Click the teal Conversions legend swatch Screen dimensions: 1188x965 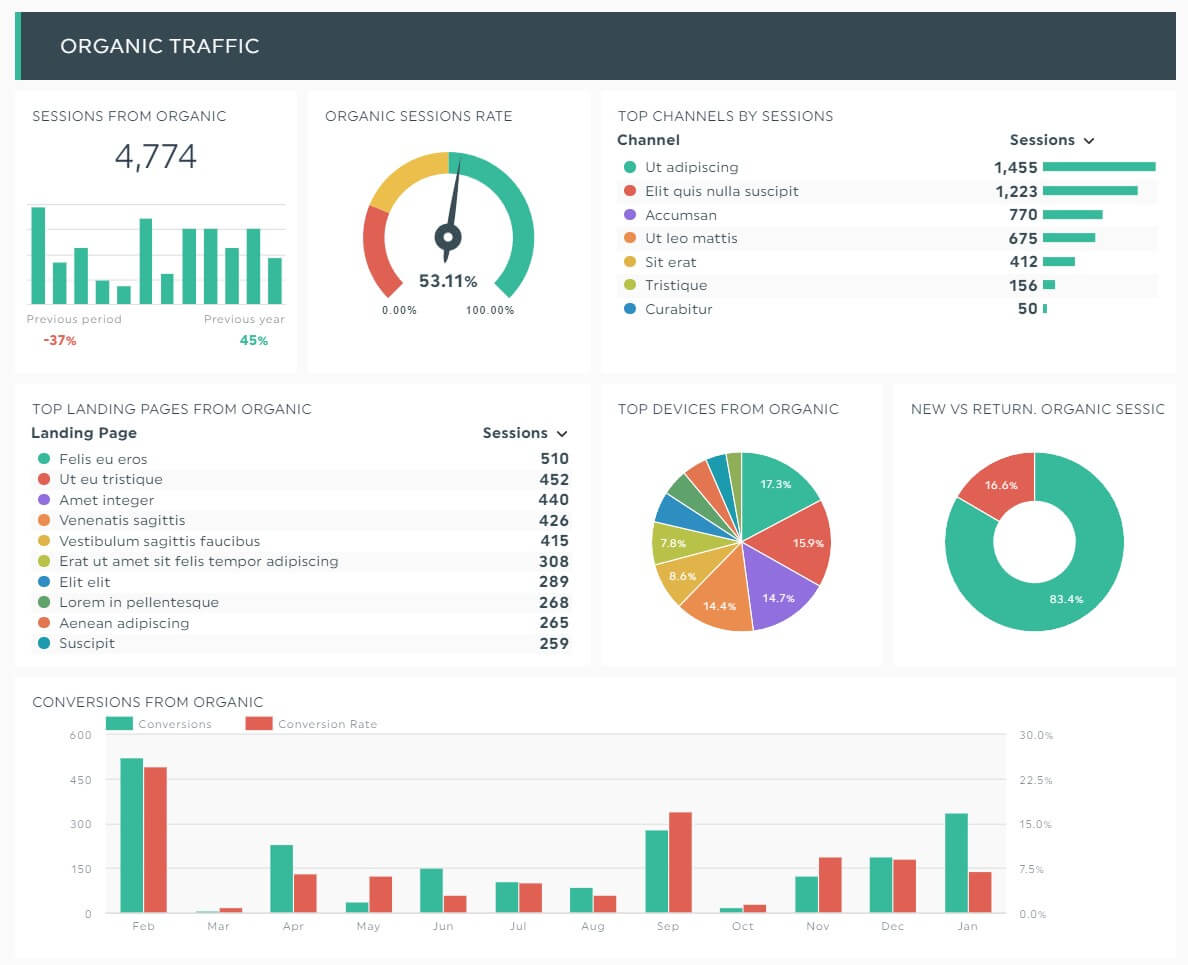tap(119, 721)
